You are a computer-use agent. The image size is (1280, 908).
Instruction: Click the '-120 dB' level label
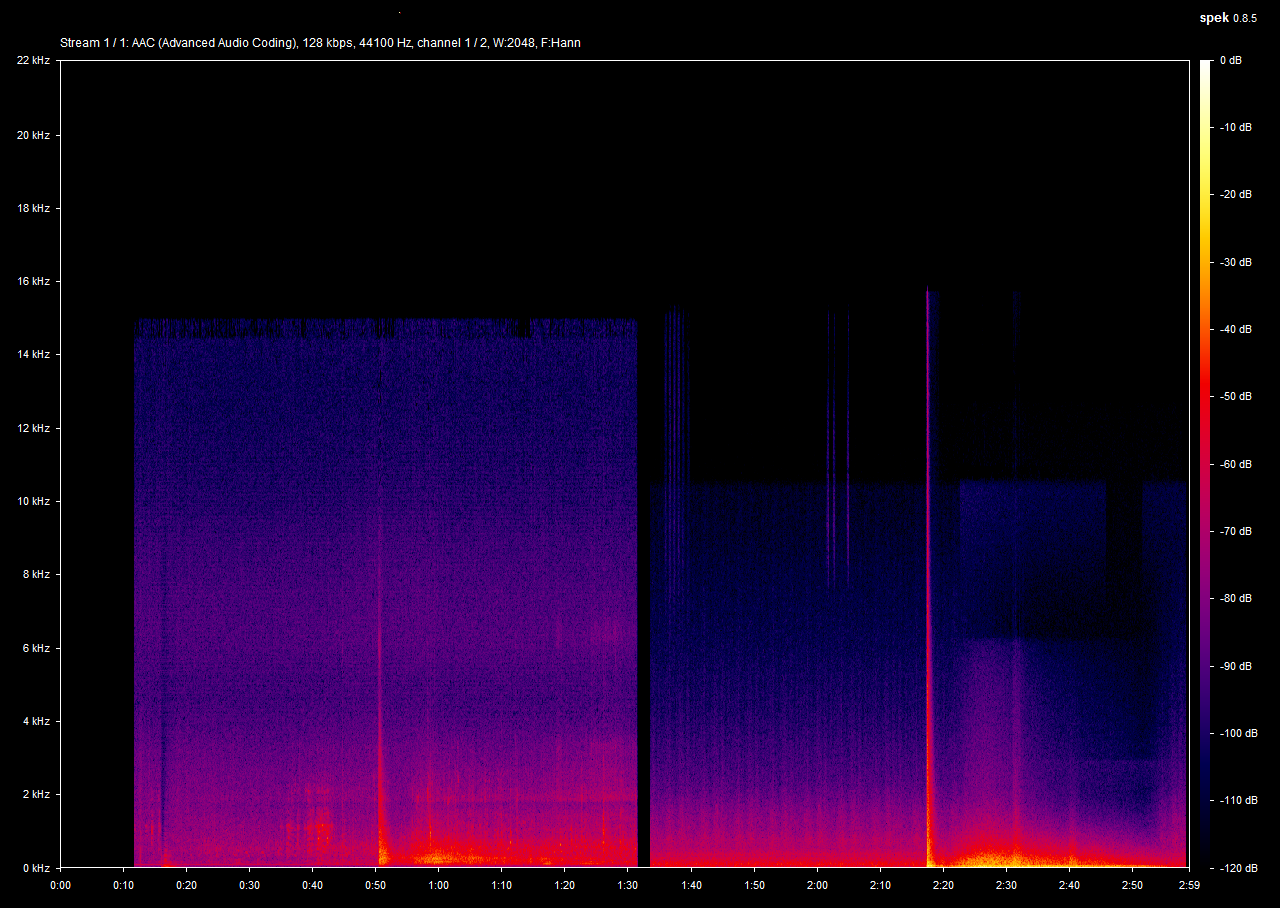click(1237, 867)
